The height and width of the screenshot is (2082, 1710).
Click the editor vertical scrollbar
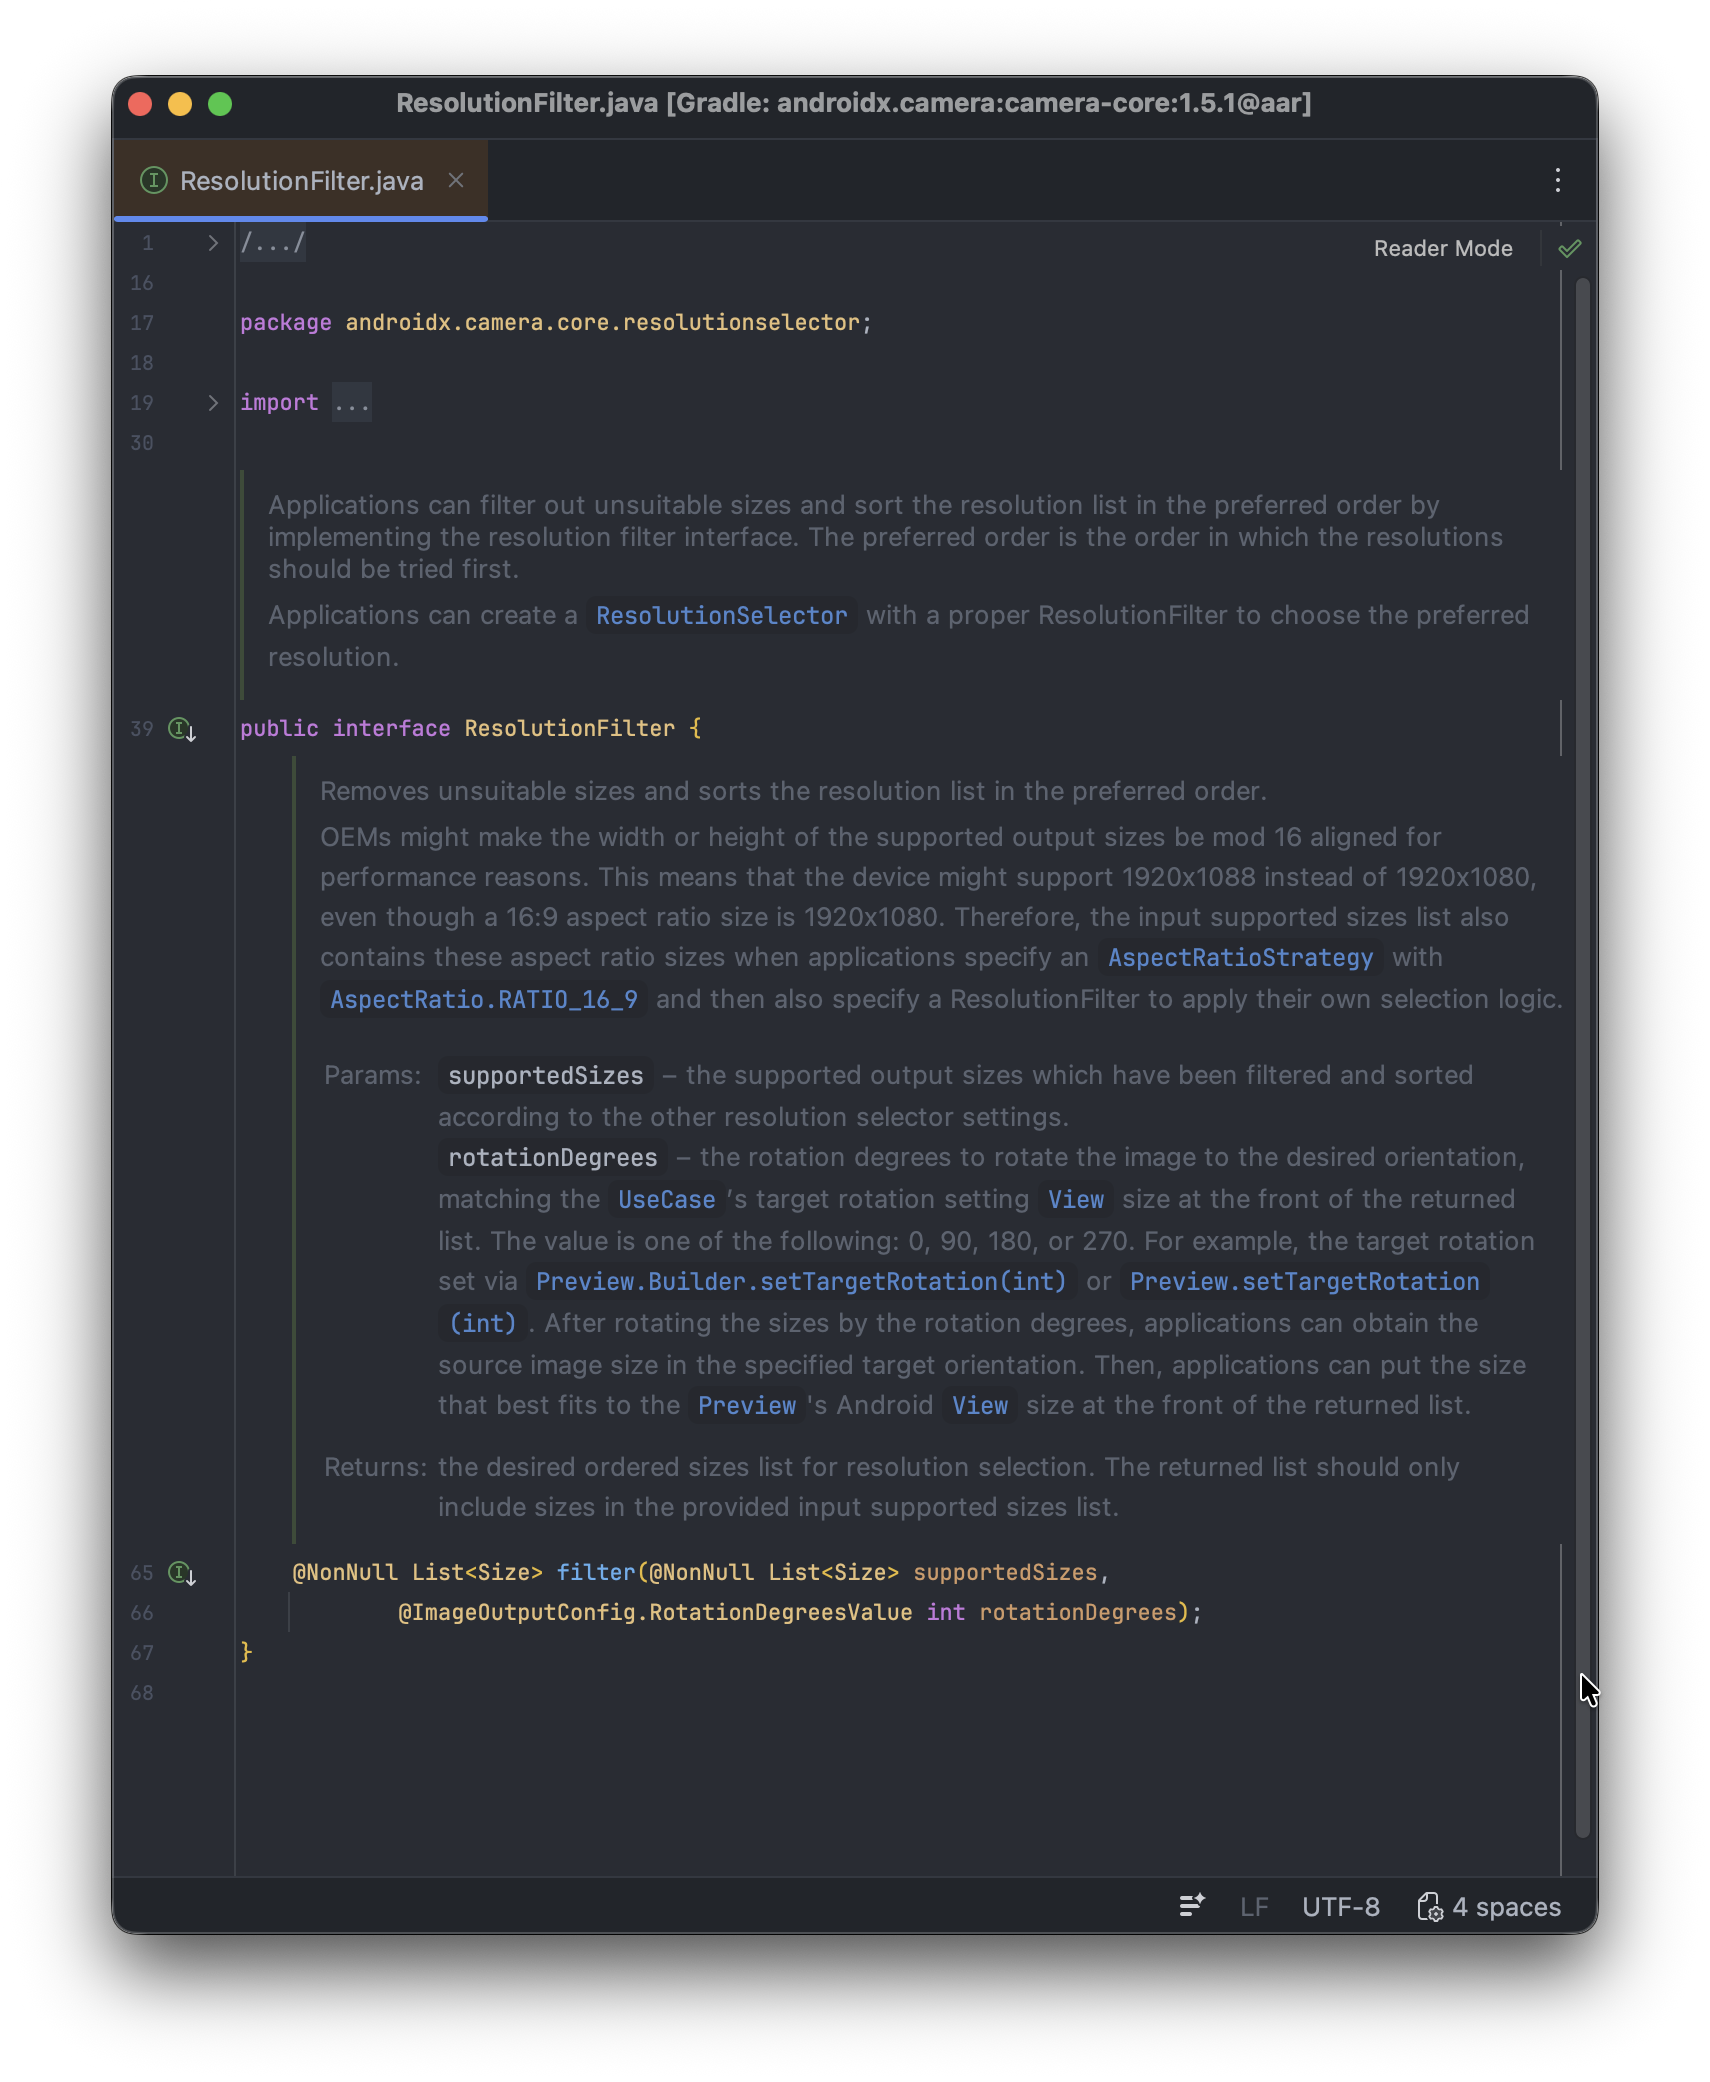1582,1000
